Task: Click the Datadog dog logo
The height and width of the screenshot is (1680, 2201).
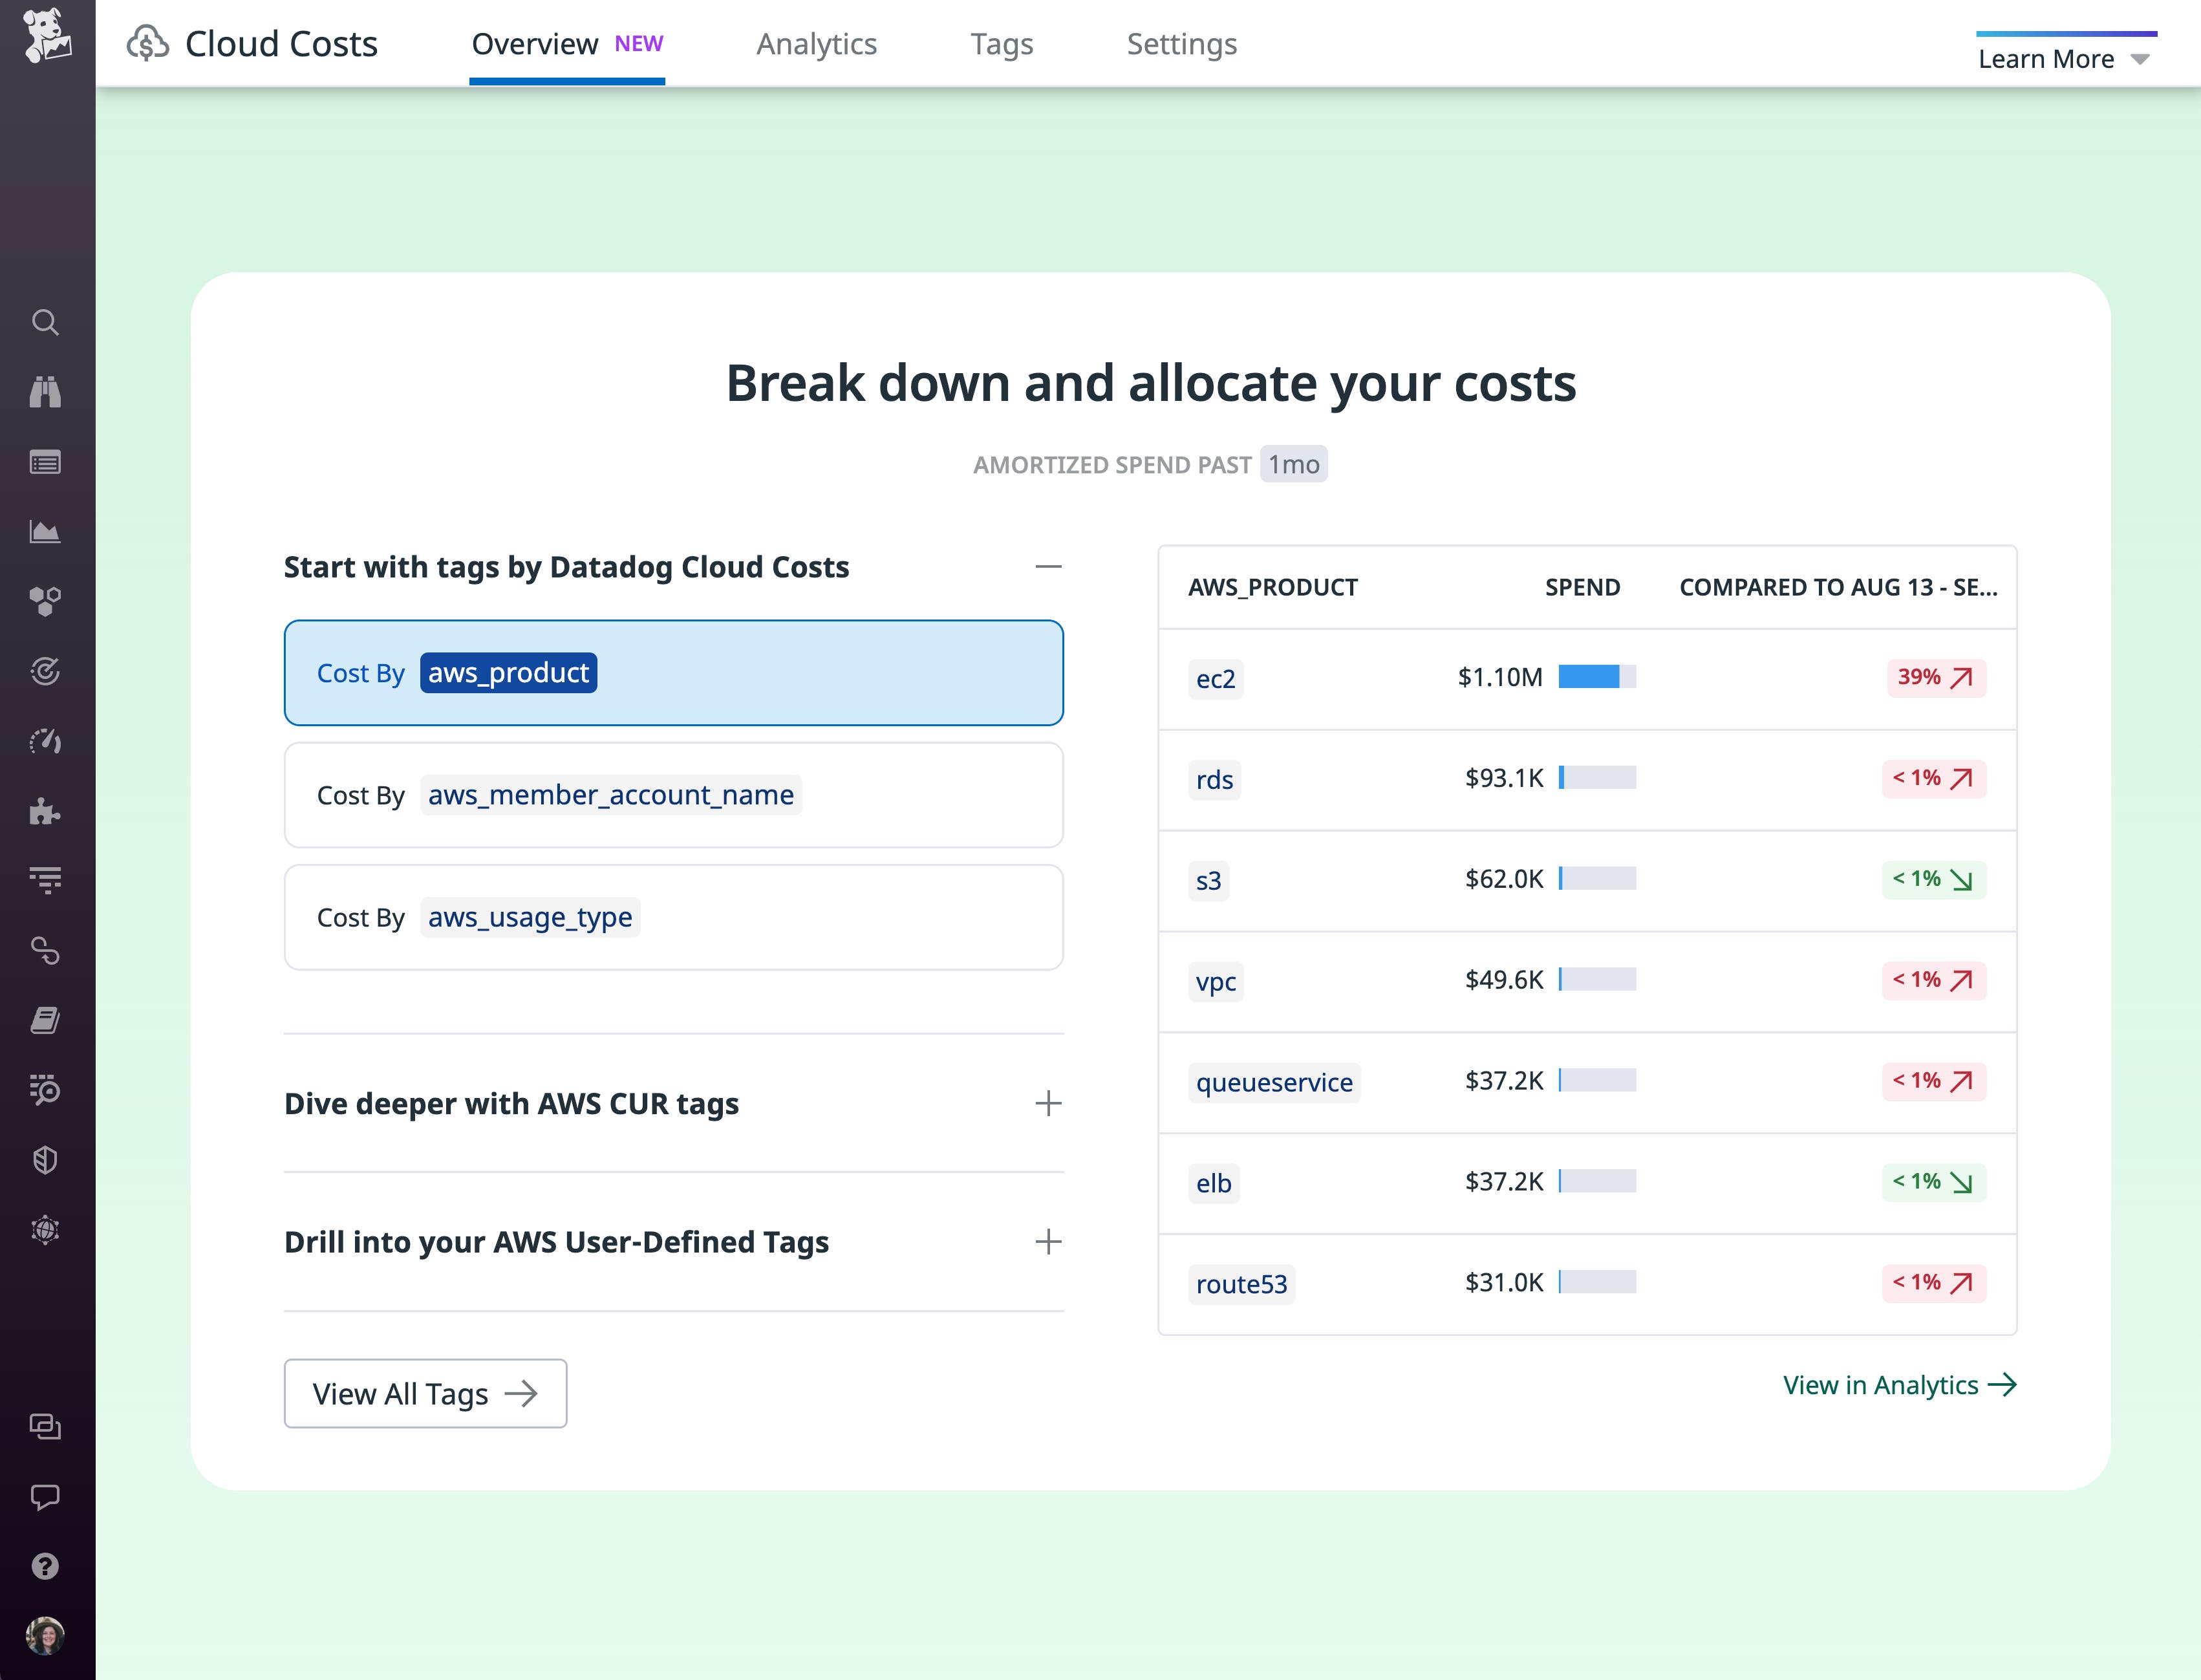Action: [x=47, y=36]
